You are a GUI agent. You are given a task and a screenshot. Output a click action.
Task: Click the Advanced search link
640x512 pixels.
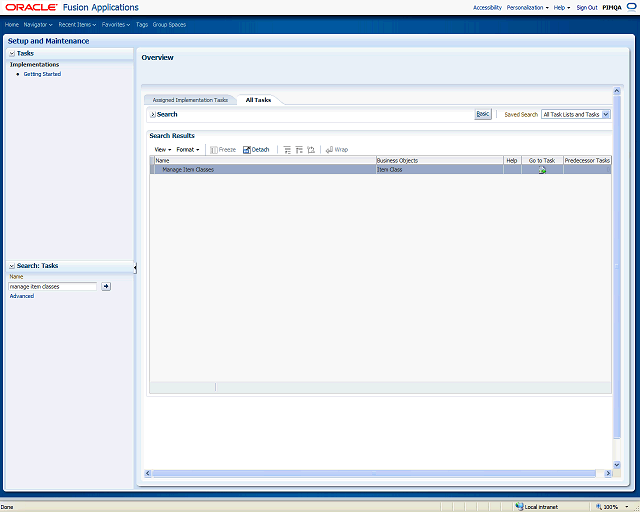click(x=21, y=296)
